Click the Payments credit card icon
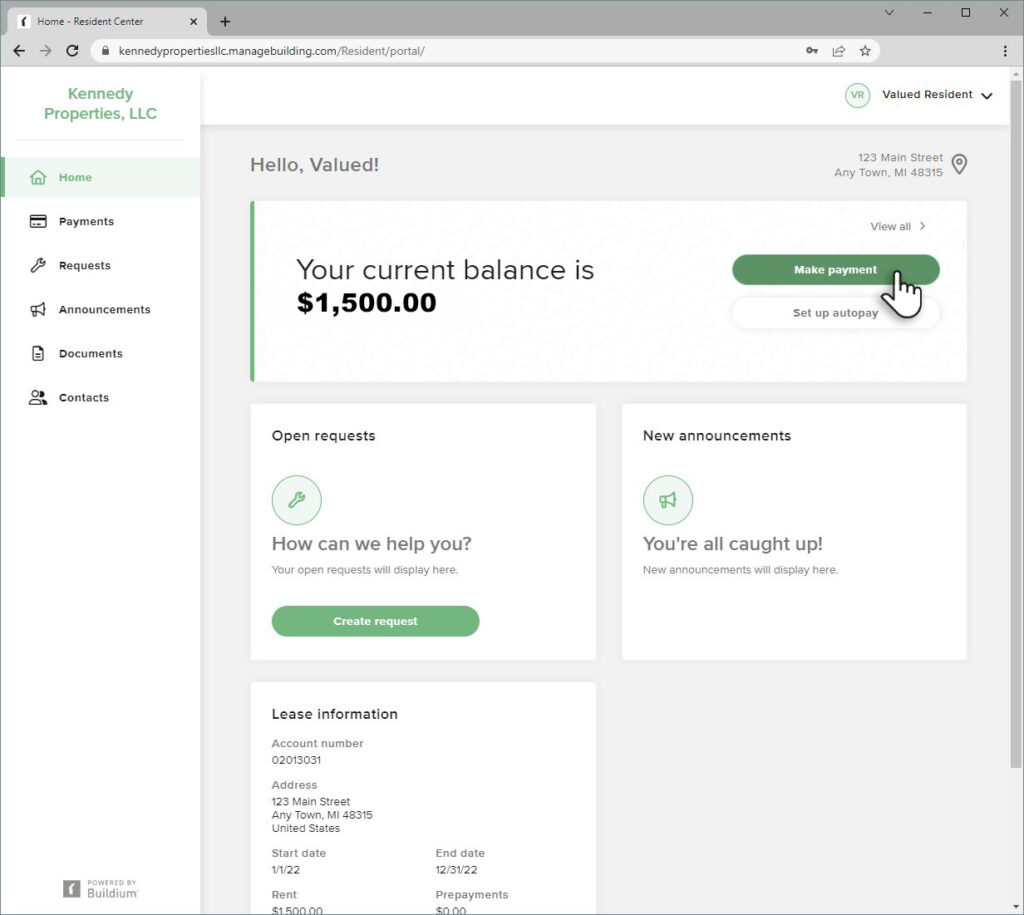The image size is (1024, 915). 38,222
